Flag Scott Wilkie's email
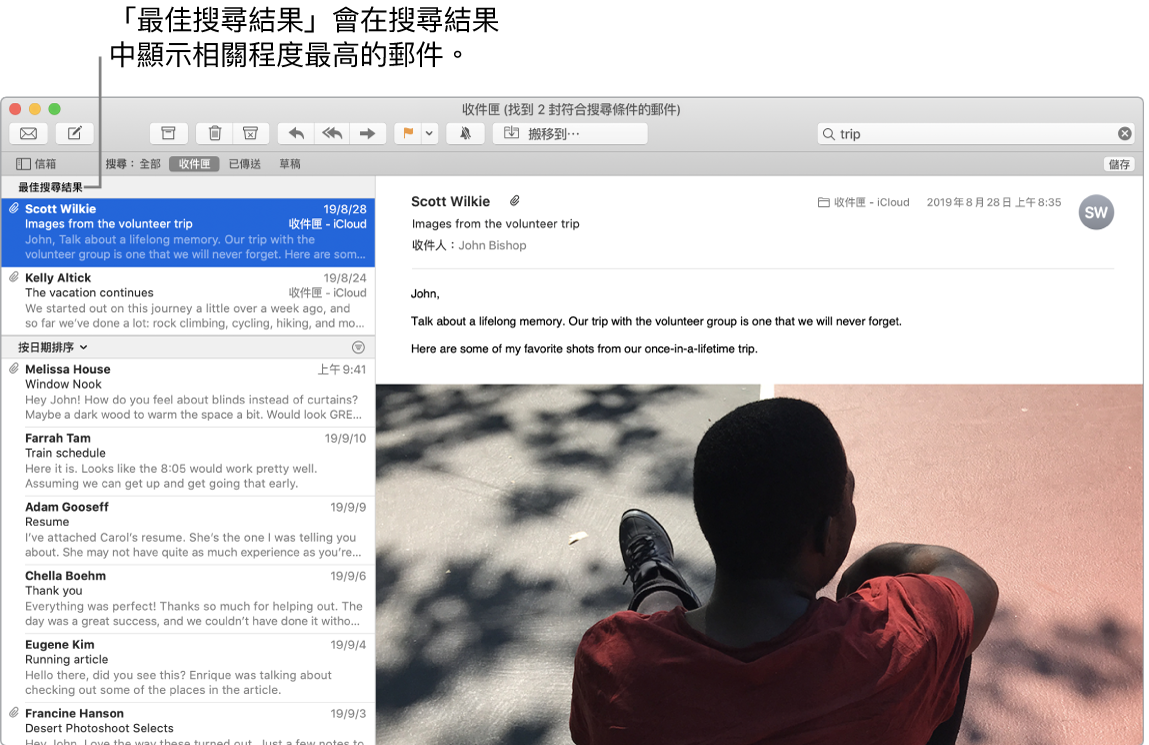This screenshot has width=1149, height=745. (409, 133)
